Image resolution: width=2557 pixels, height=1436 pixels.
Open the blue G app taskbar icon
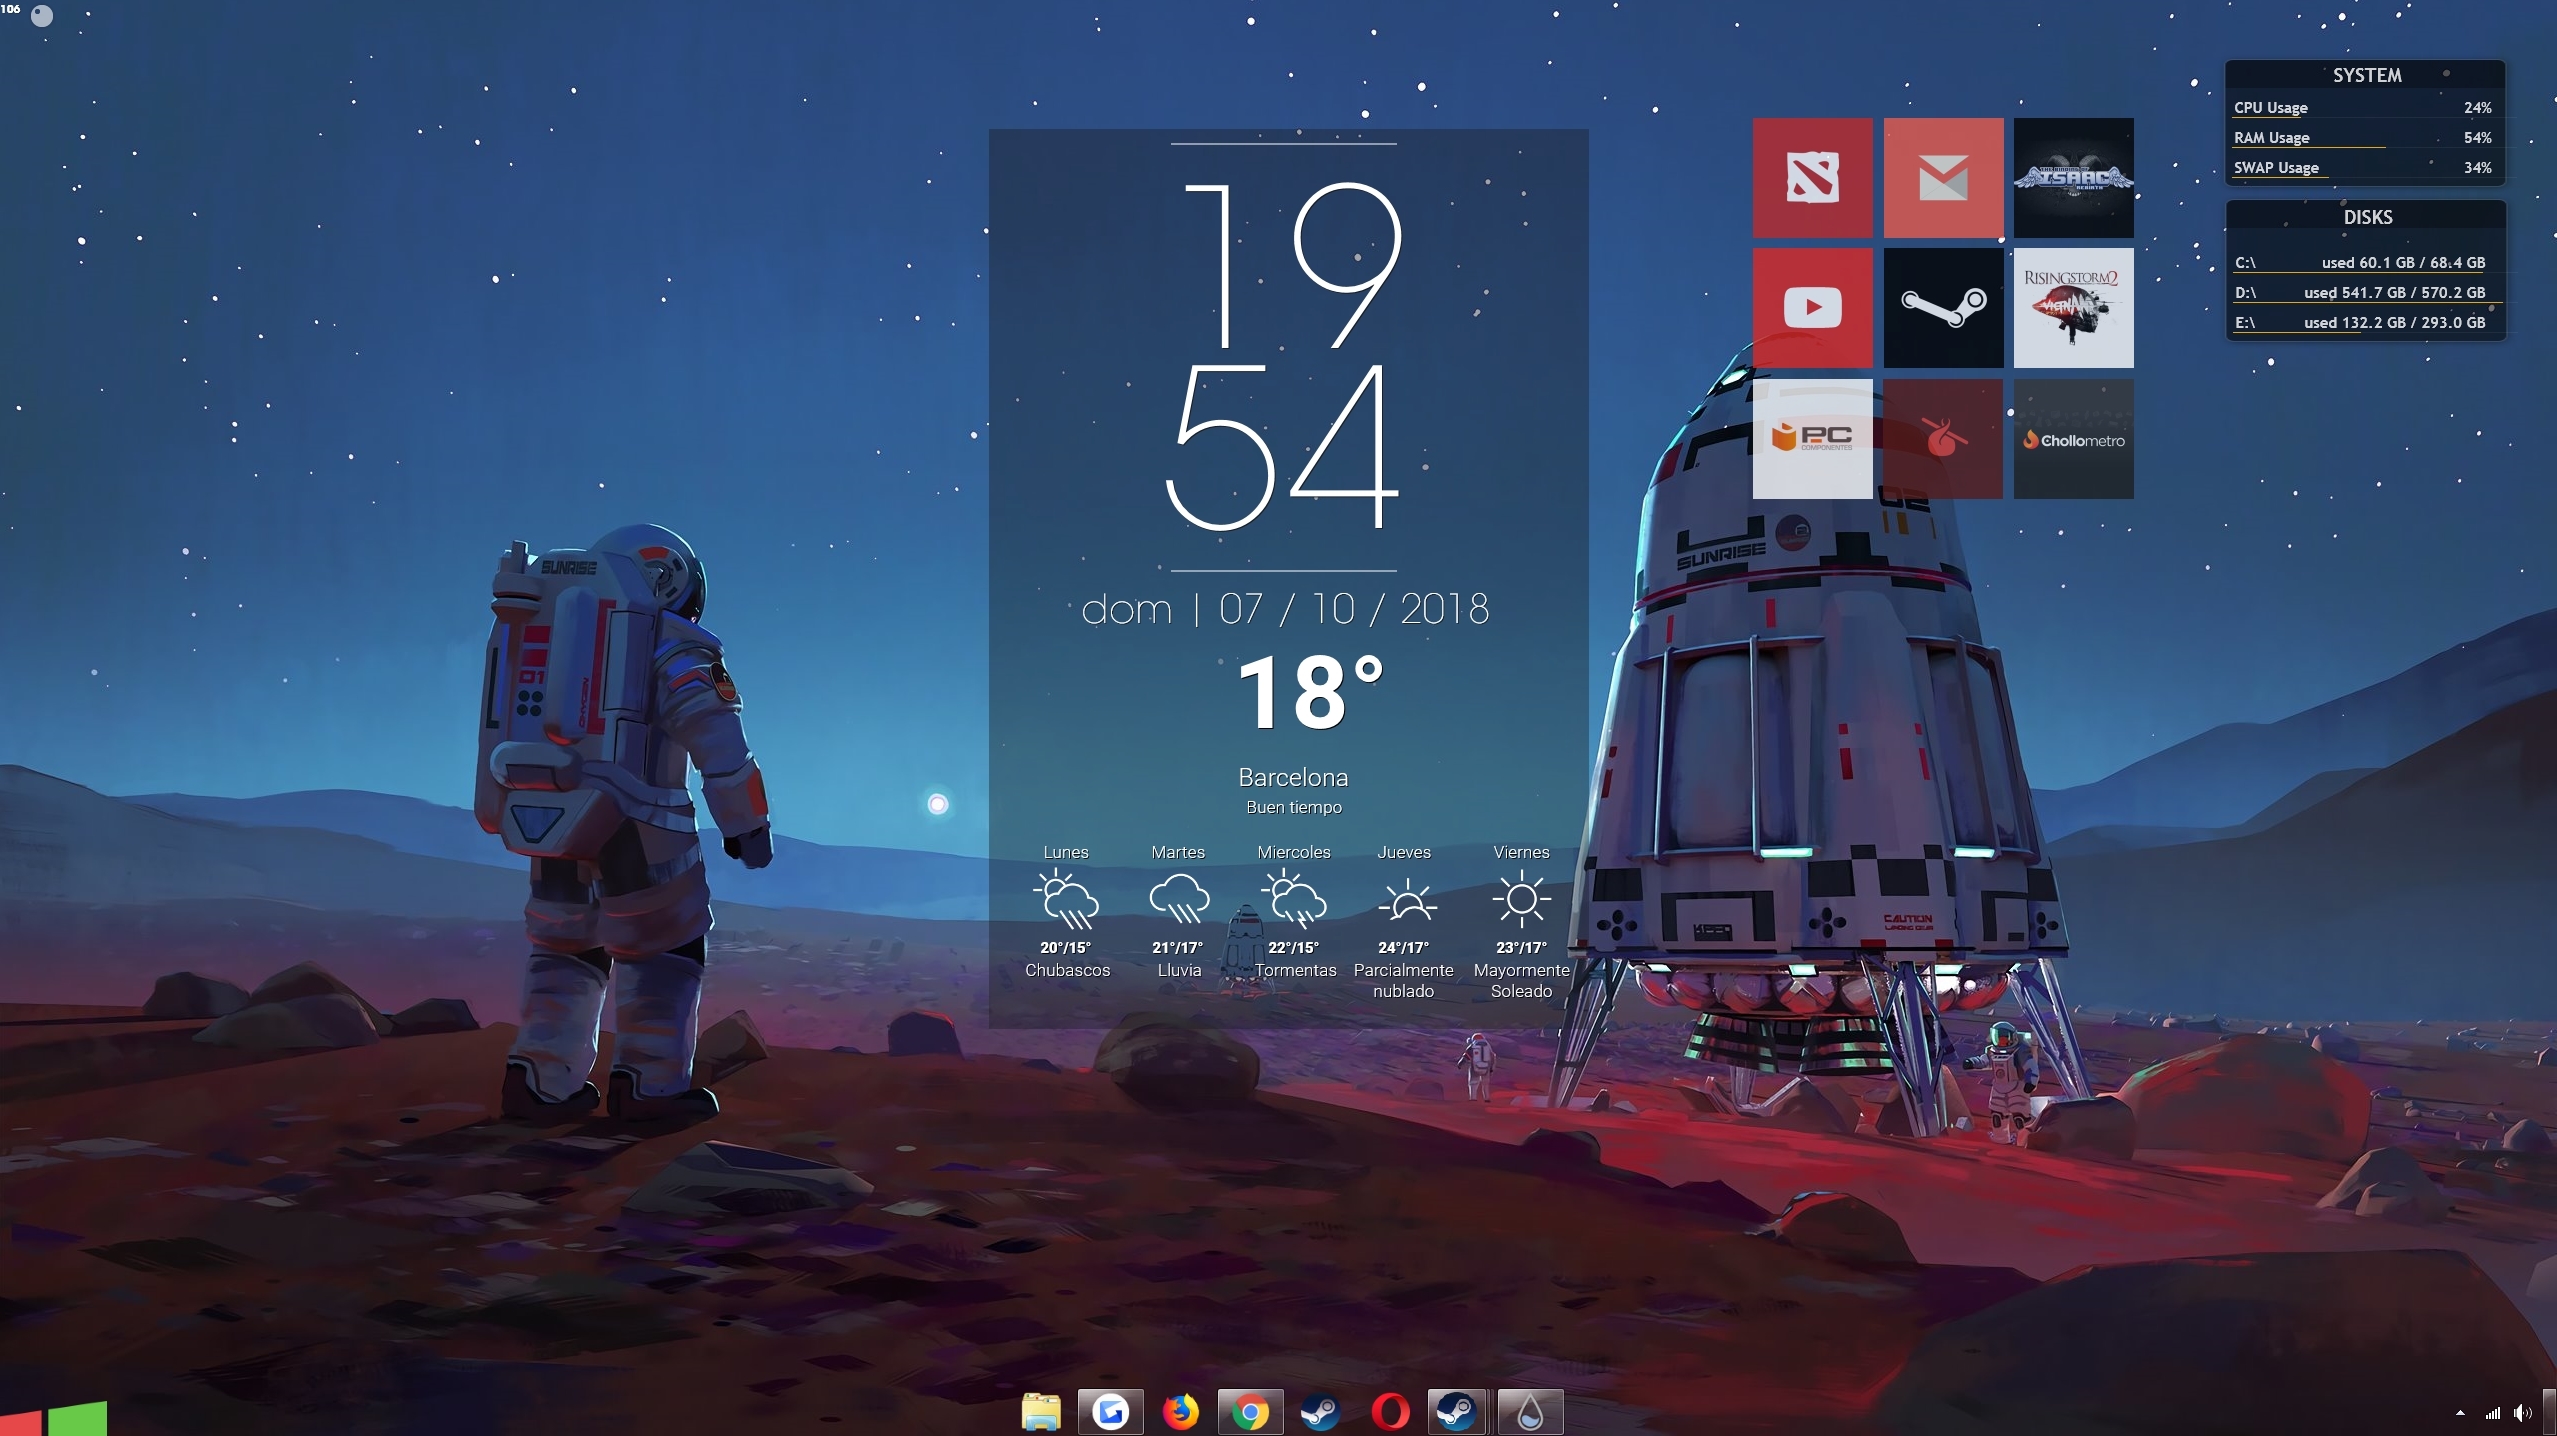click(x=1110, y=1412)
